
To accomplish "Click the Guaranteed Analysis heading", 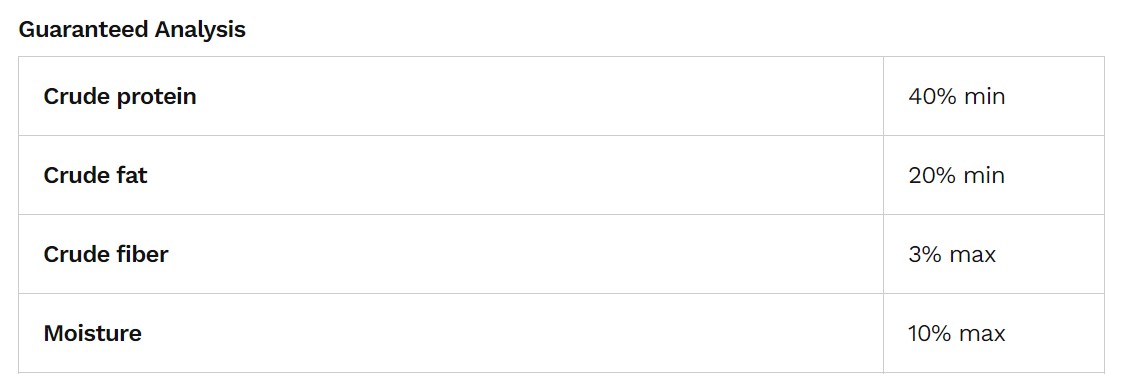I will [132, 29].
